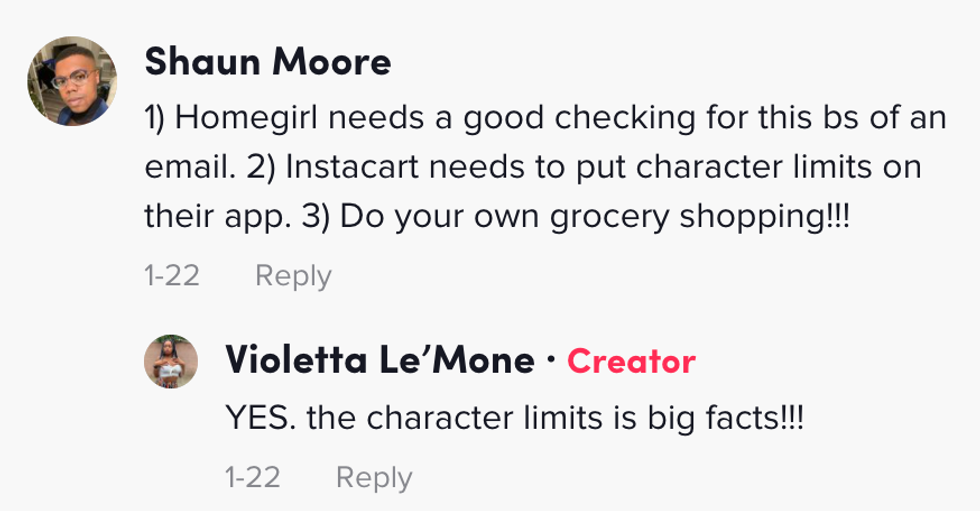Click the pink Creator badge

pyautogui.click(x=631, y=361)
